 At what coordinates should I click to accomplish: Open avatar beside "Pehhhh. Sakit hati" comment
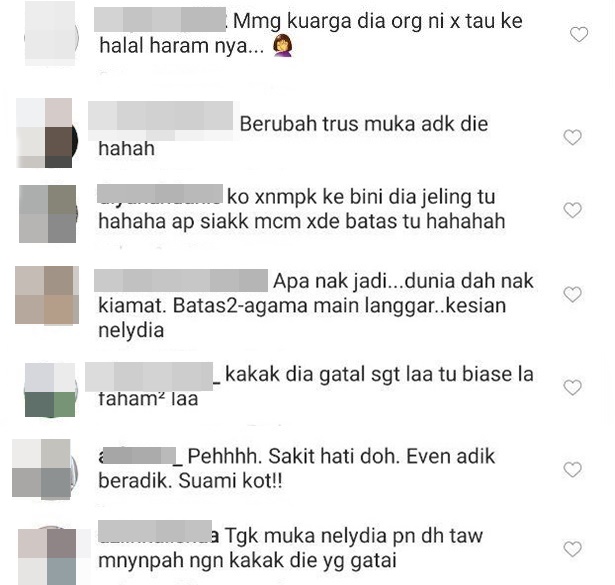pos(45,469)
